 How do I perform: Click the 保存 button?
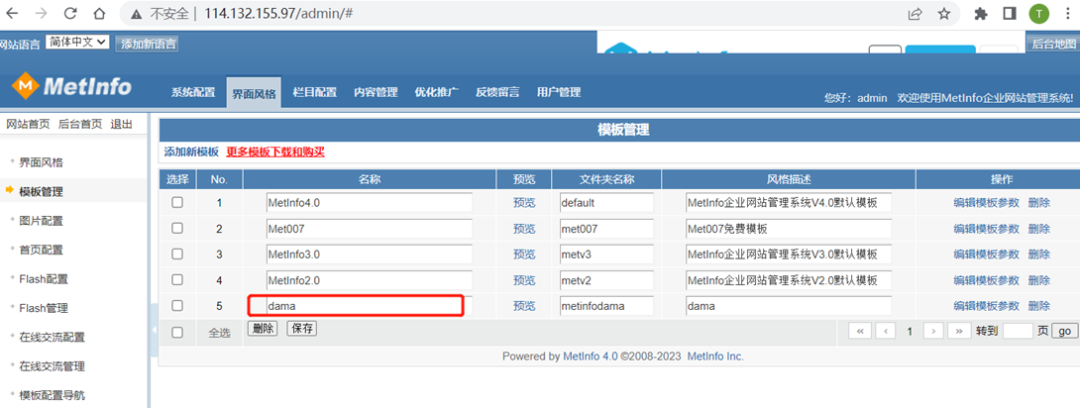302,329
